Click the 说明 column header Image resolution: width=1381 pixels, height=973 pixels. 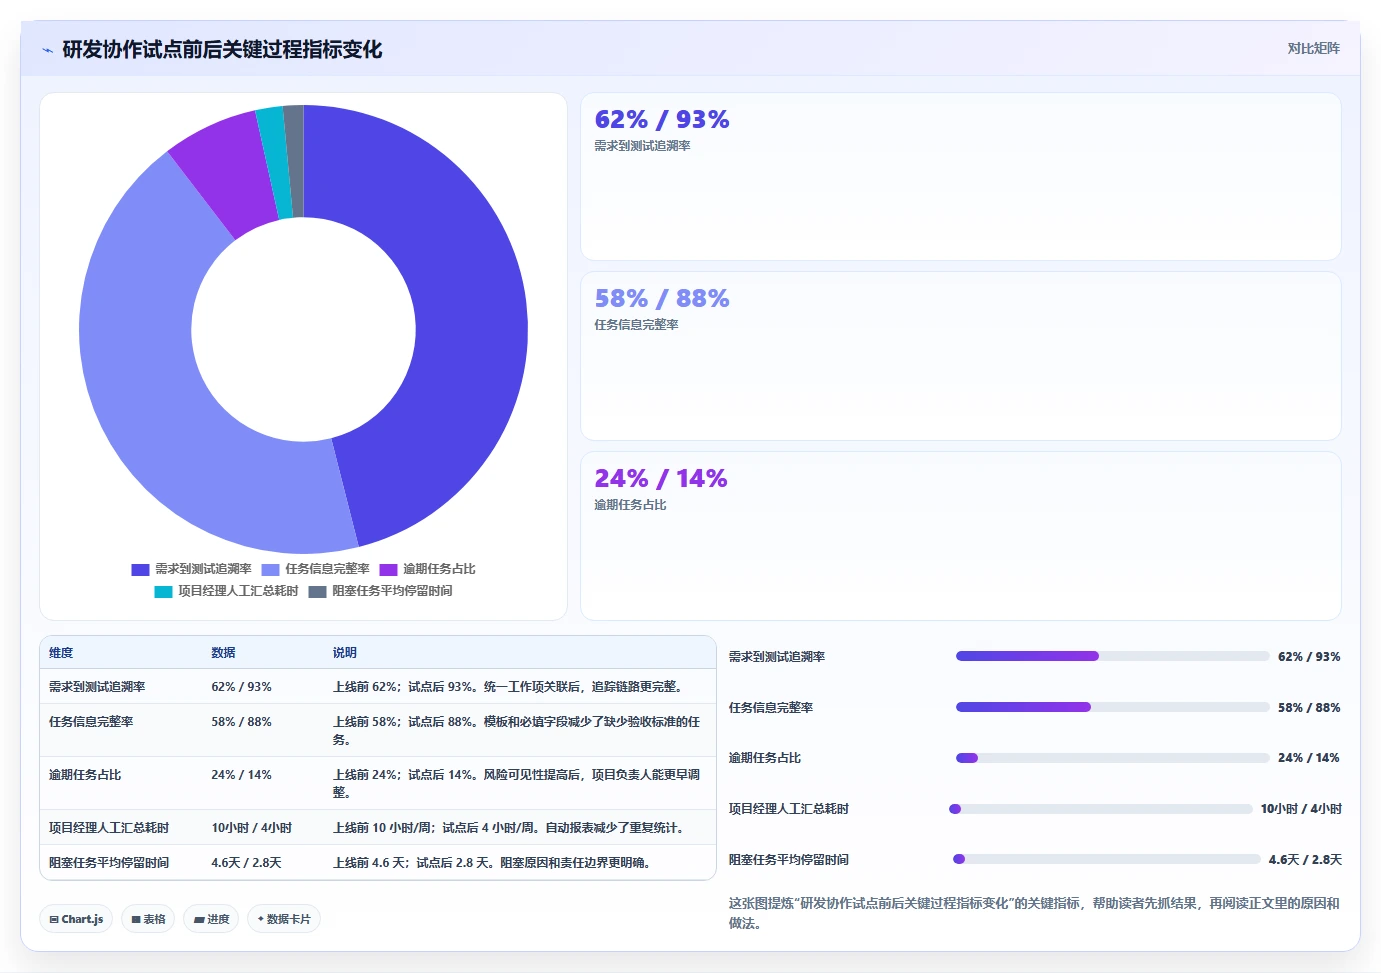coord(345,652)
